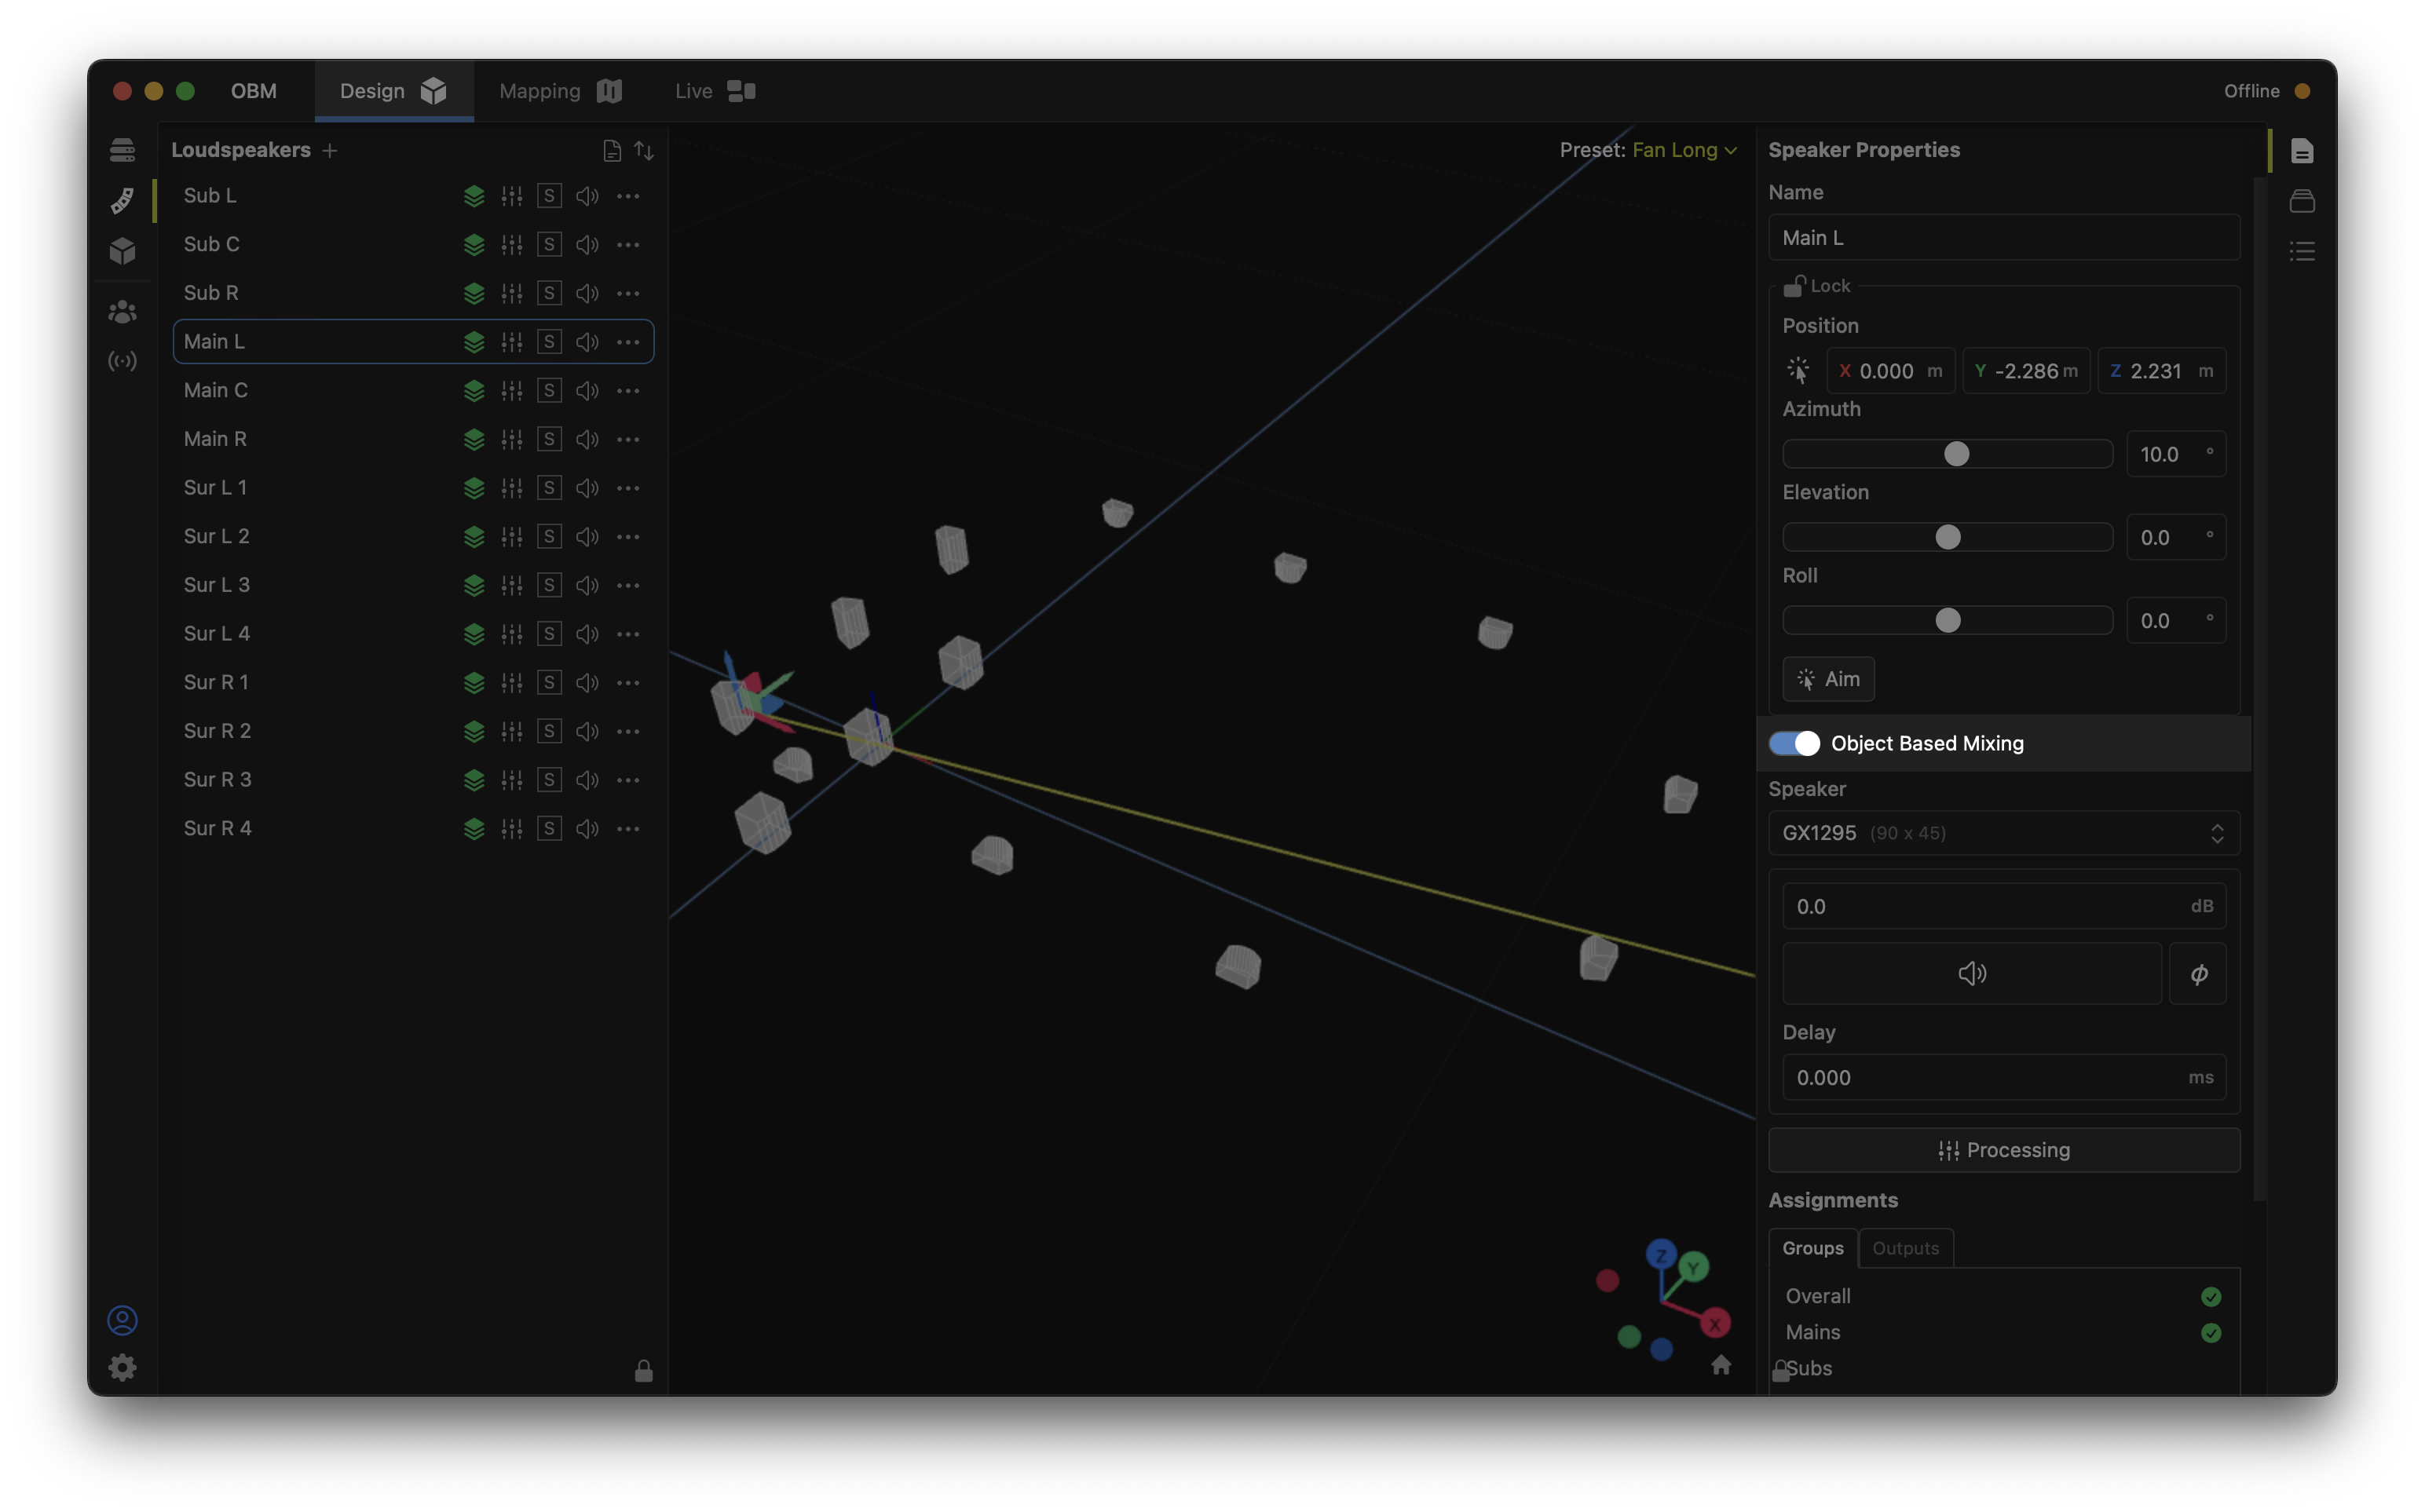
Task: Solo the Main R loudspeaker
Action: click(x=549, y=440)
